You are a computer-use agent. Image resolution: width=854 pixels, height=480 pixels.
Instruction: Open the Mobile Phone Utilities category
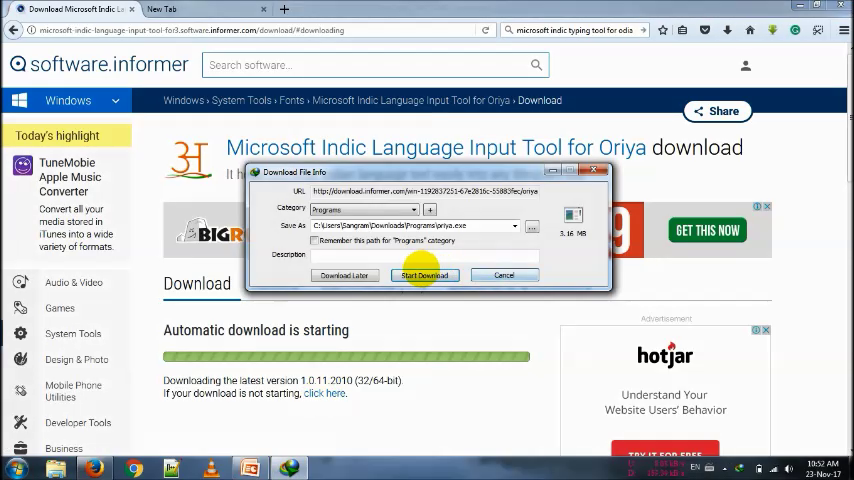coord(74,391)
